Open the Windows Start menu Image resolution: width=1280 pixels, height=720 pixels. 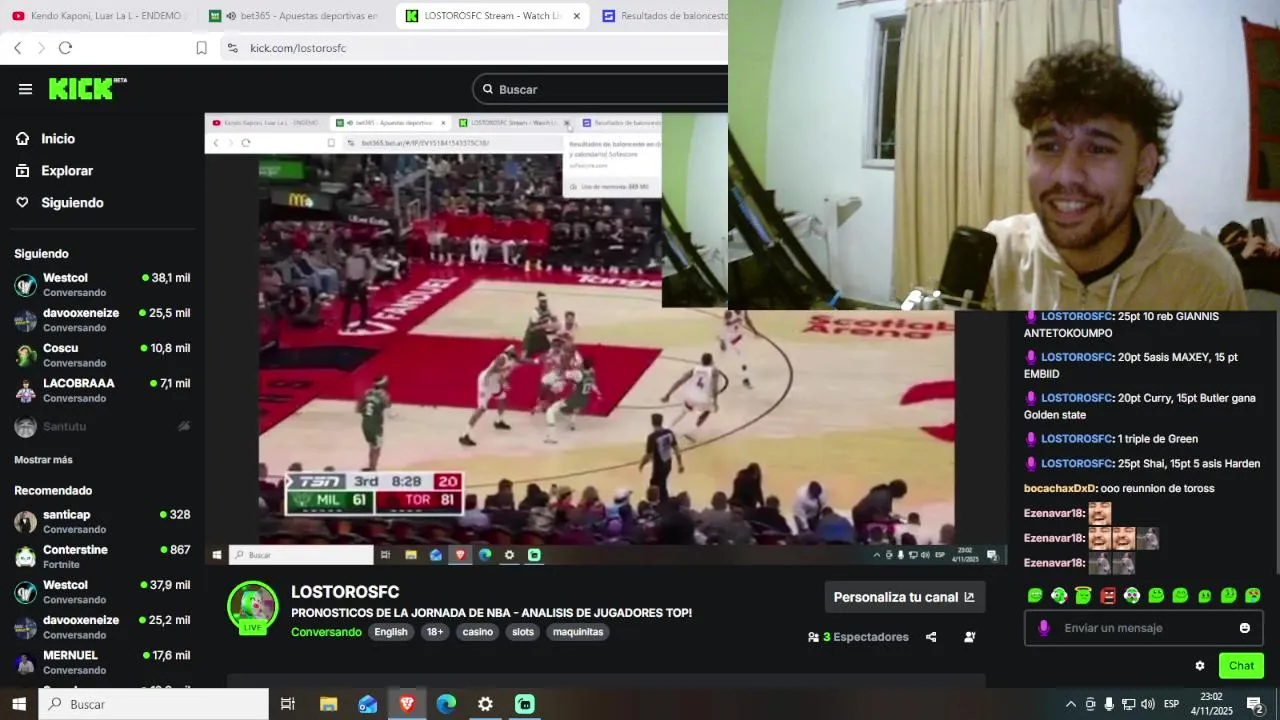18,704
